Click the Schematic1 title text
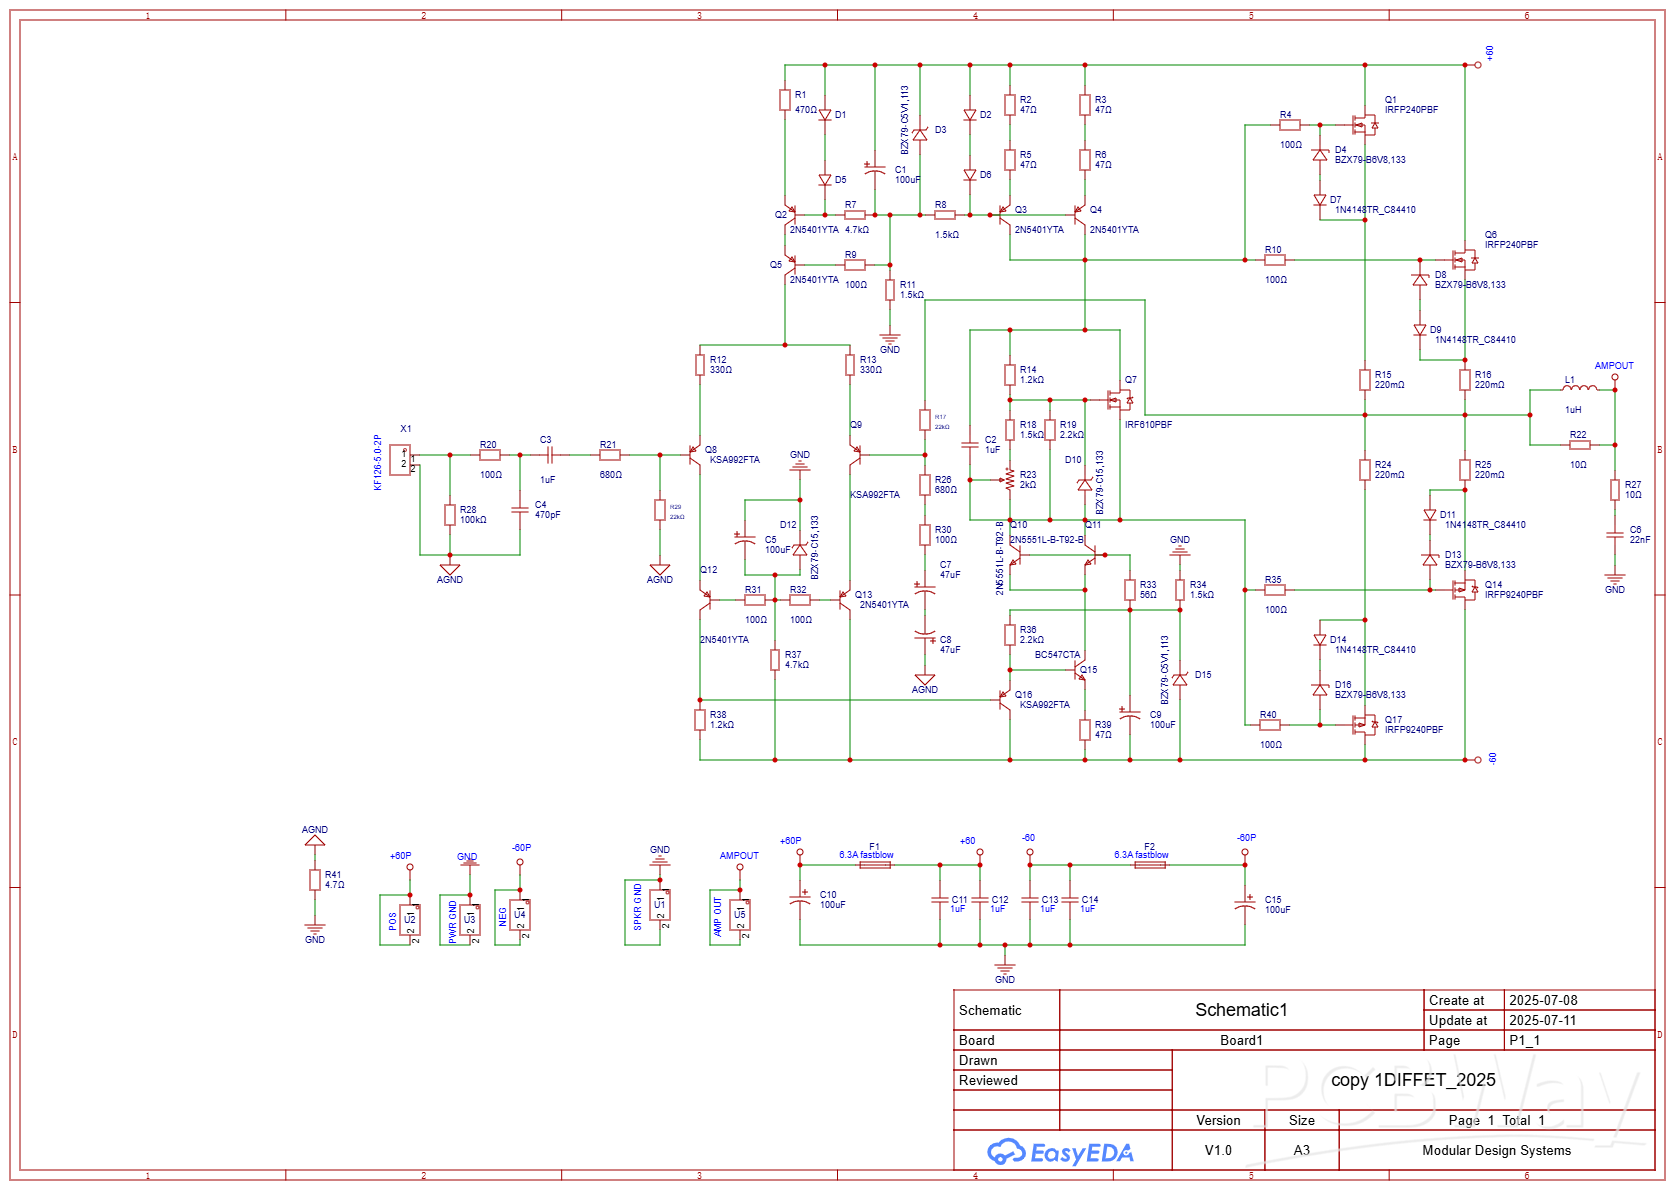This screenshot has height=1190, width=1675. (1241, 1010)
